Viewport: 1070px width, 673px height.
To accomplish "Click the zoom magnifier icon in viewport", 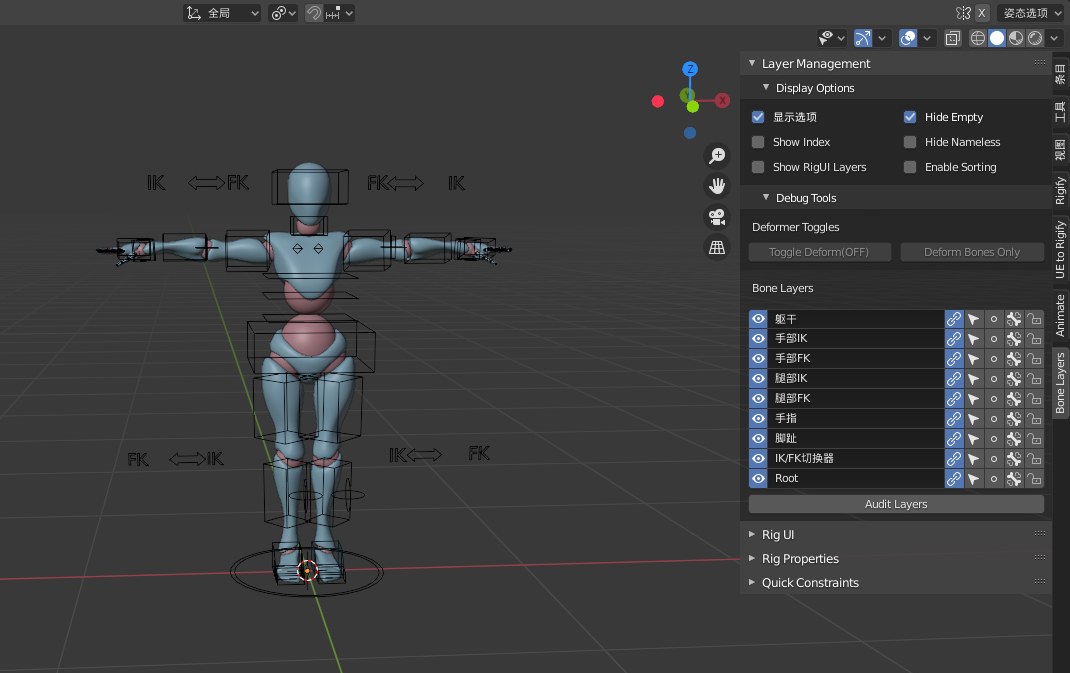I will pyautogui.click(x=717, y=155).
